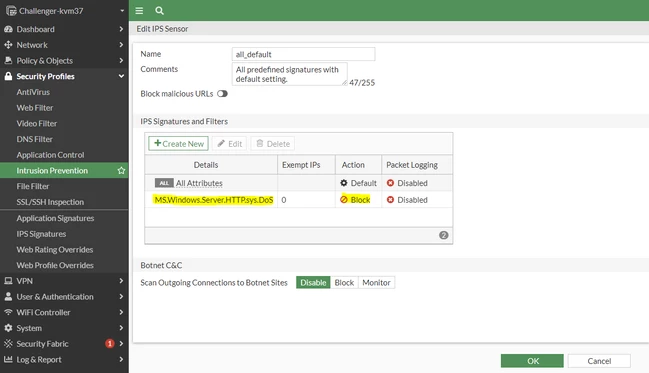649x373 pixels.
Task: Click the Log & Report chart icon
Action: click(x=8, y=359)
